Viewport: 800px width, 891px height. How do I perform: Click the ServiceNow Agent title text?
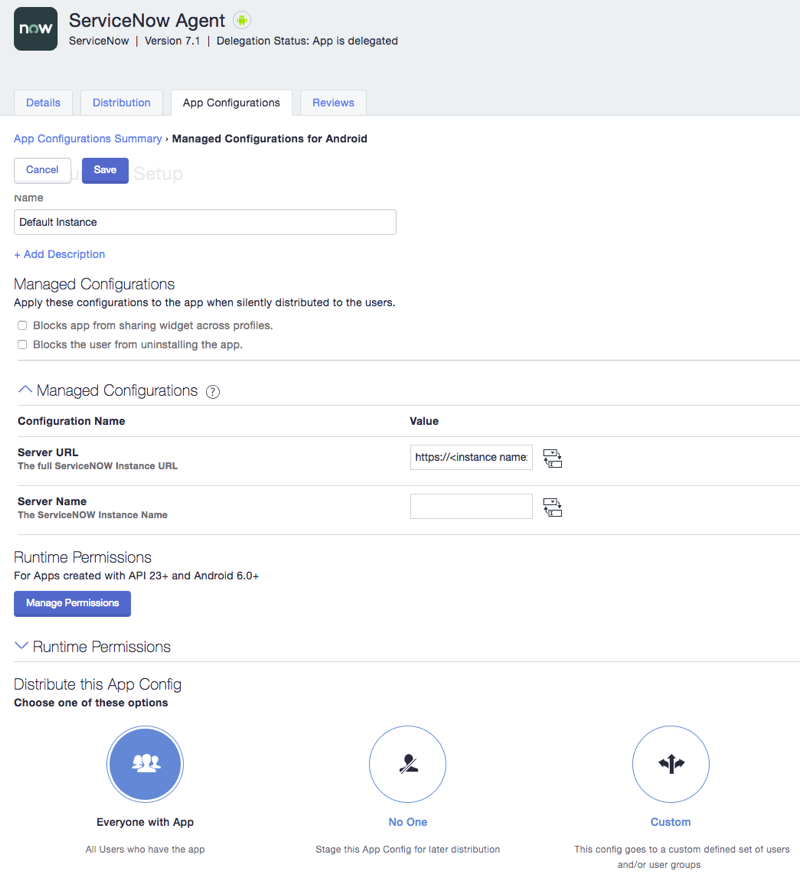(147, 20)
